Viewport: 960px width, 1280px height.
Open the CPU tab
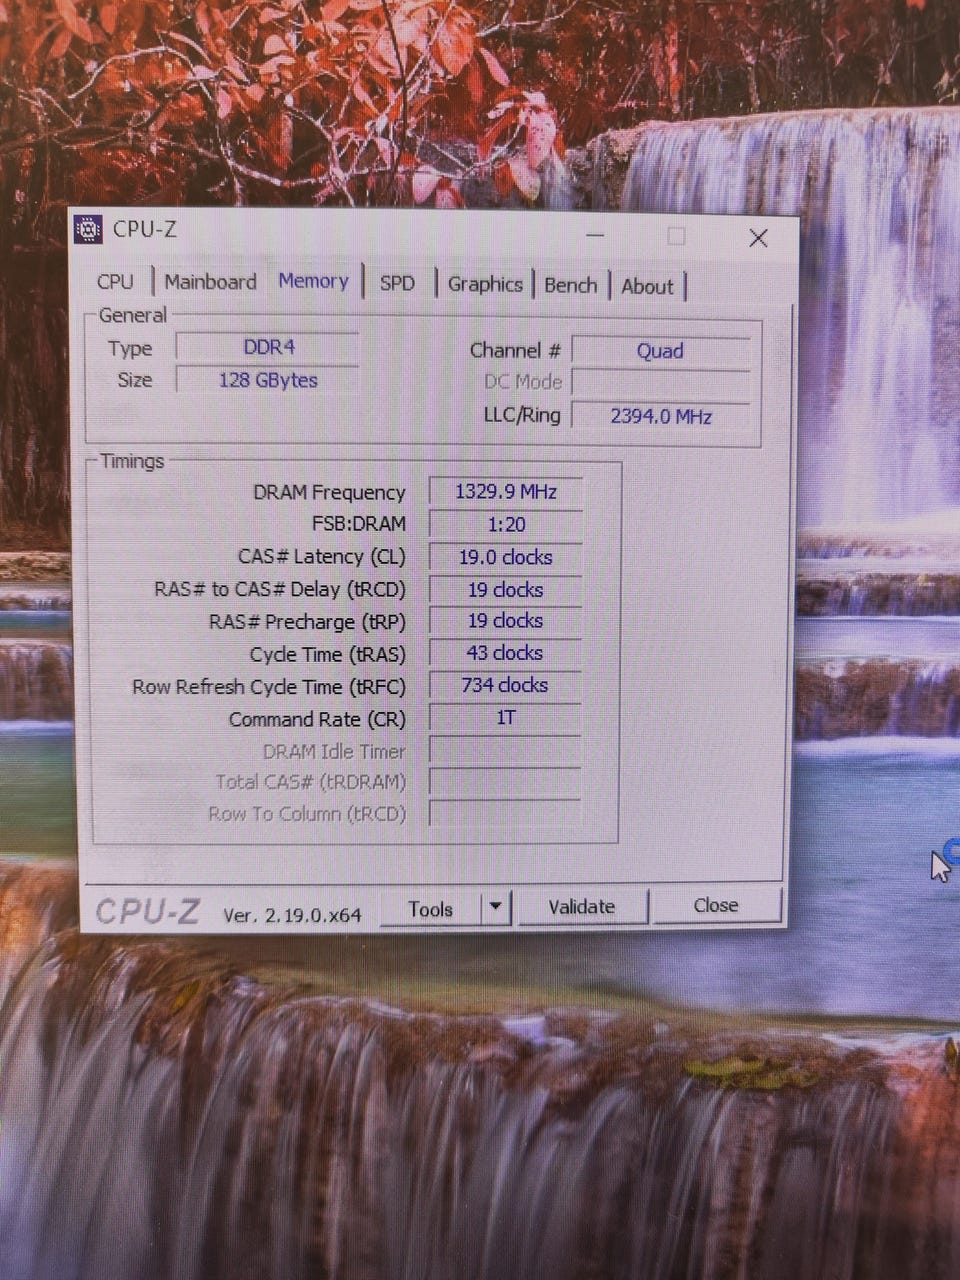click(115, 282)
